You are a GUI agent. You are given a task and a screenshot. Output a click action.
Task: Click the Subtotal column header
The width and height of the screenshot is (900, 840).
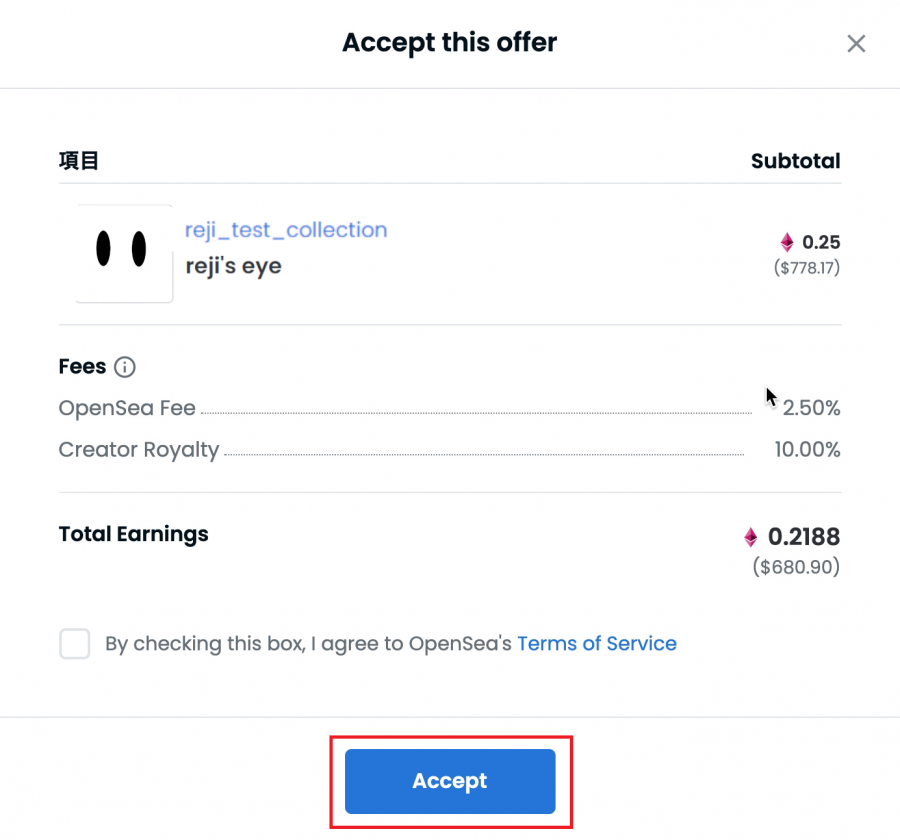pyautogui.click(x=796, y=161)
